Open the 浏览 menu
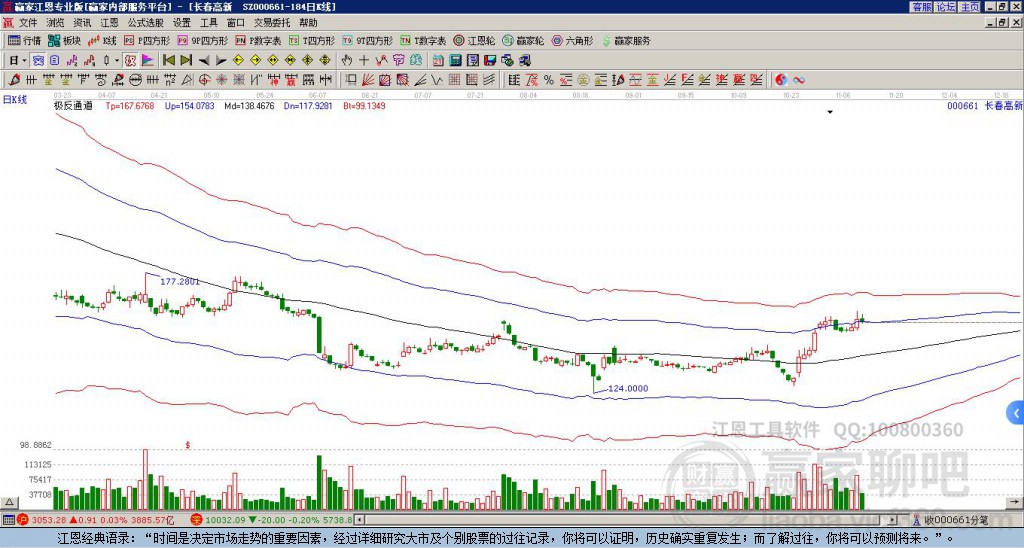 click(x=56, y=23)
